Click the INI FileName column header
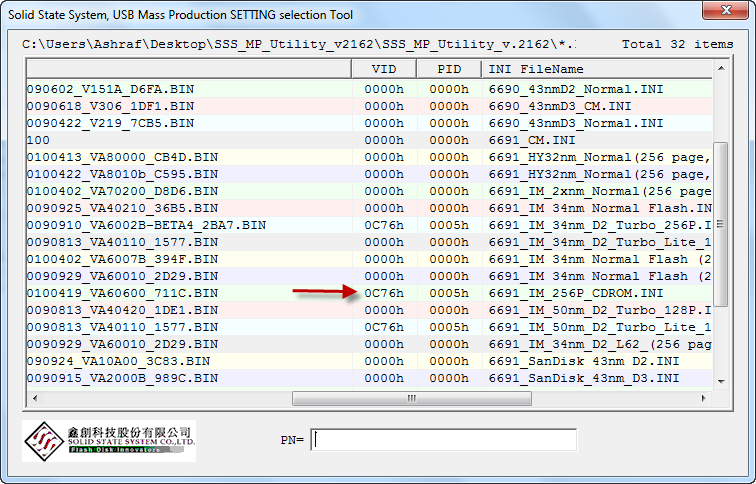Image resolution: width=756 pixels, height=484 pixels. [x=597, y=69]
